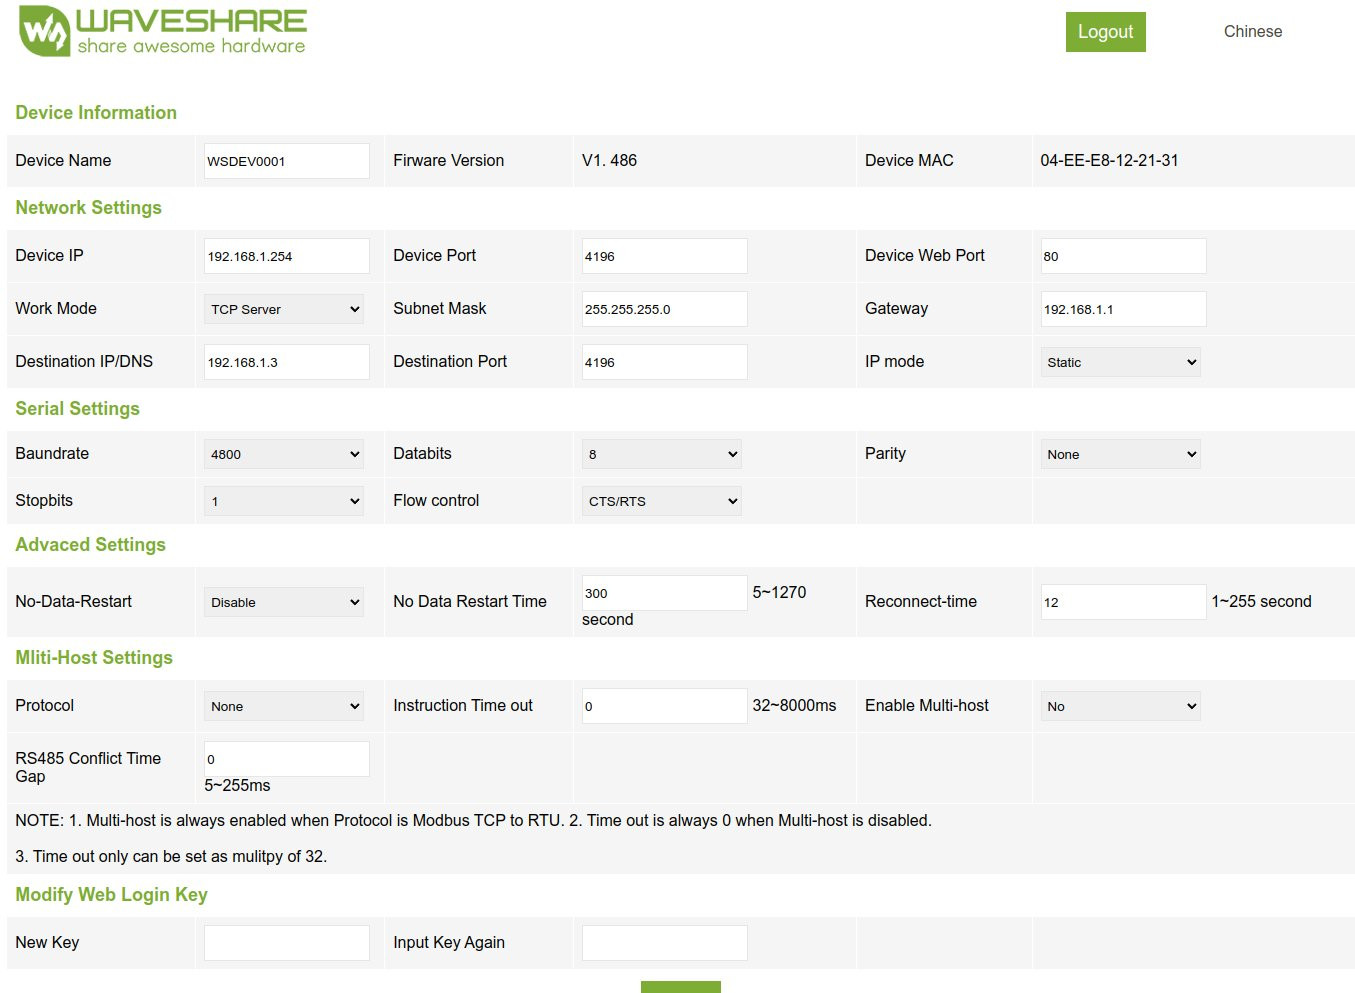
Task: Click the Serial Settings heading
Action: [77, 409]
